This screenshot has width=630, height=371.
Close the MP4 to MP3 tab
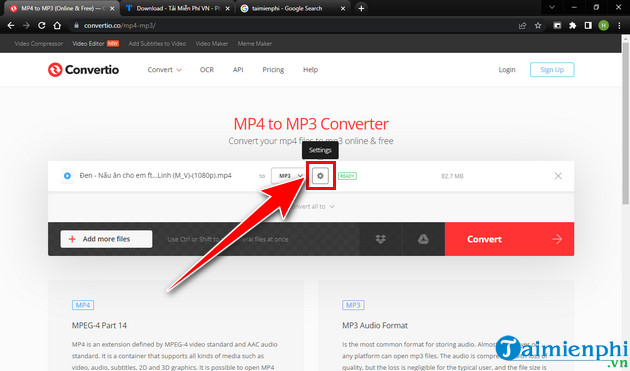[x=112, y=8]
